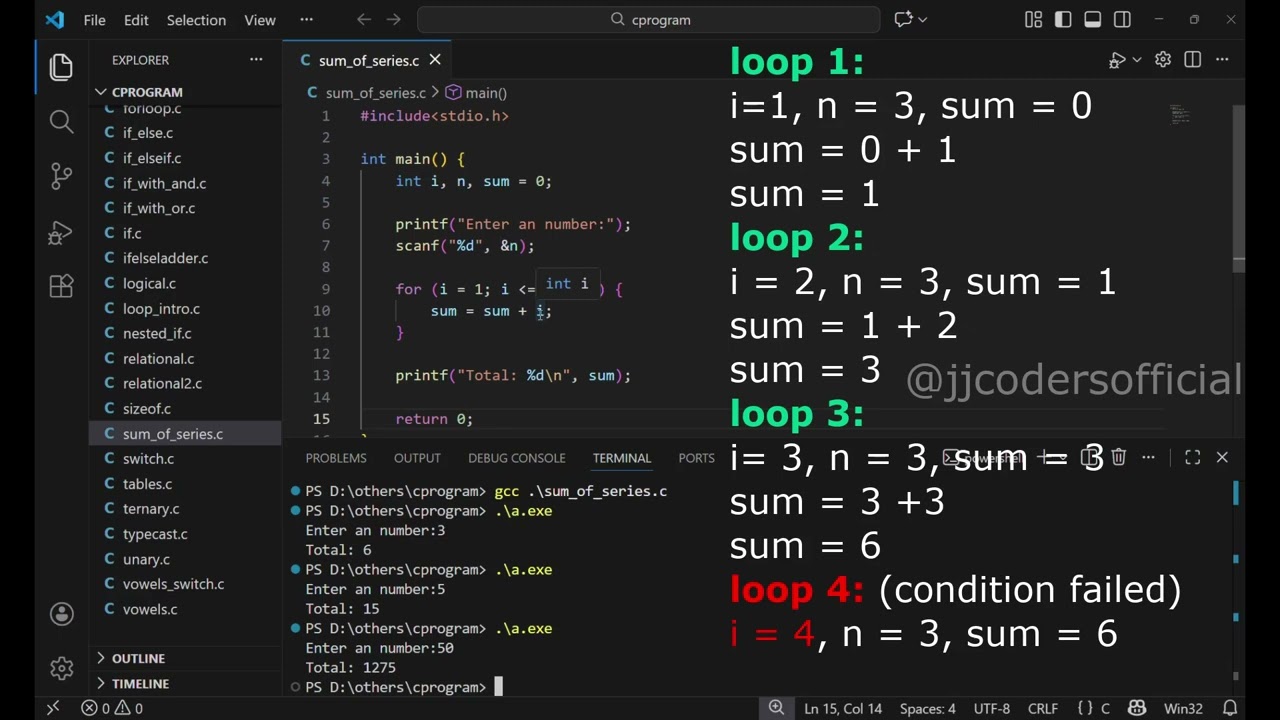This screenshot has width=1280, height=720.
Task: Change indentation via Spaces: 4
Action: pyautogui.click(x=928, y=708)
